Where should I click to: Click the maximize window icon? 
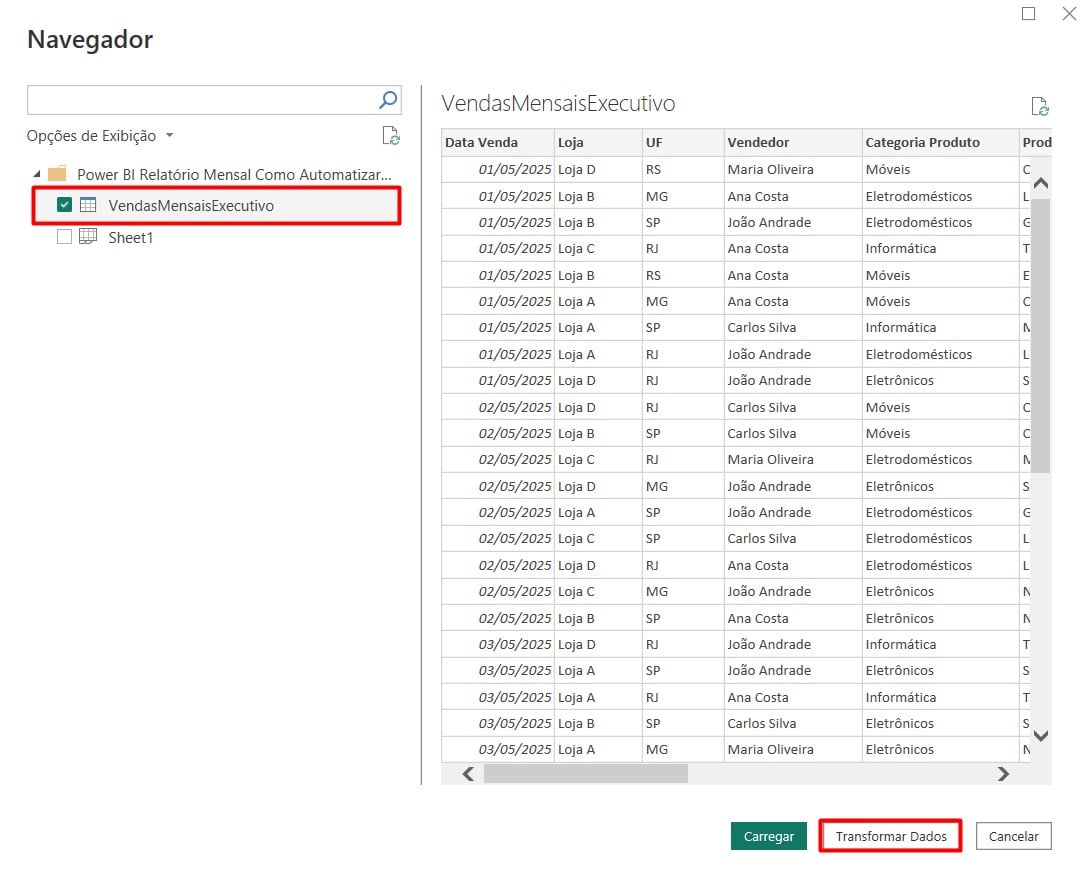pos(1029,14)
